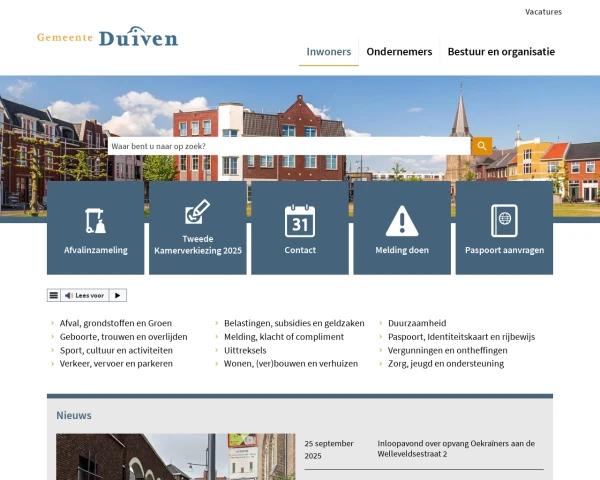600x480 pixels.
Task: Click the read-aloud play arrow button
Action: click(117, 295)
